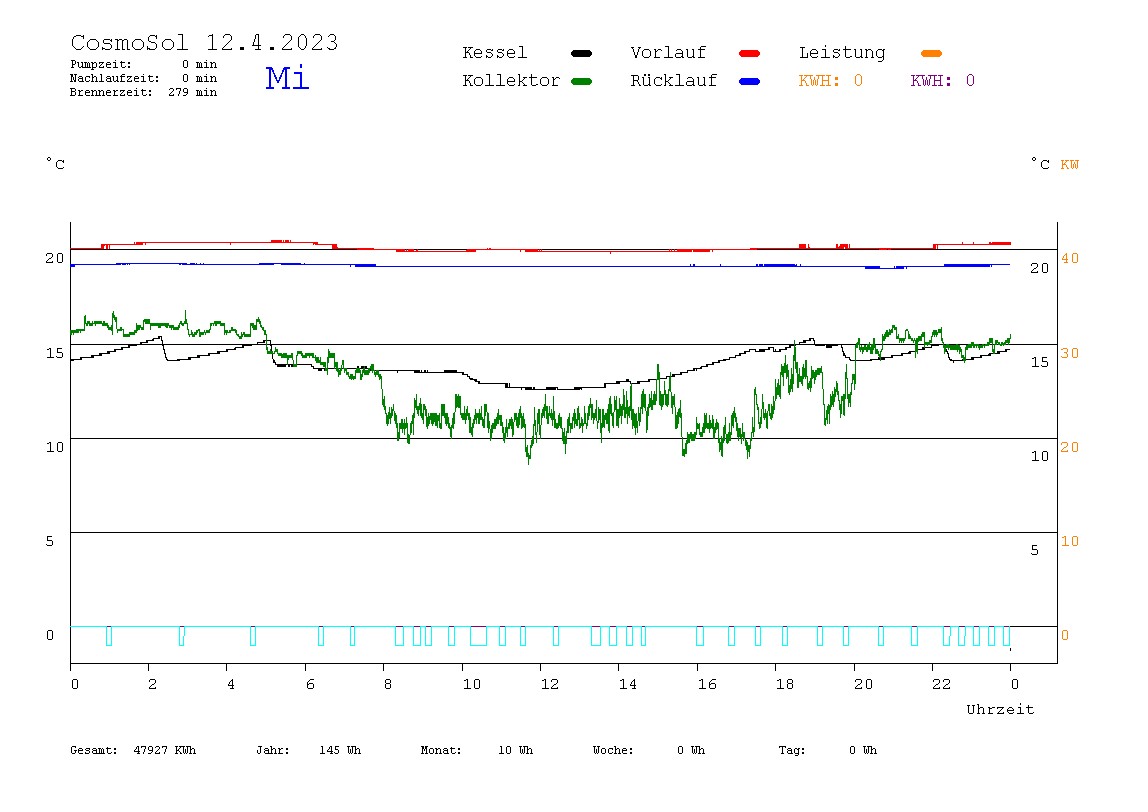Select the purple "KWH: 0" readout
The width and height of the screenshot is (1148, 812).
click(942, 81)
